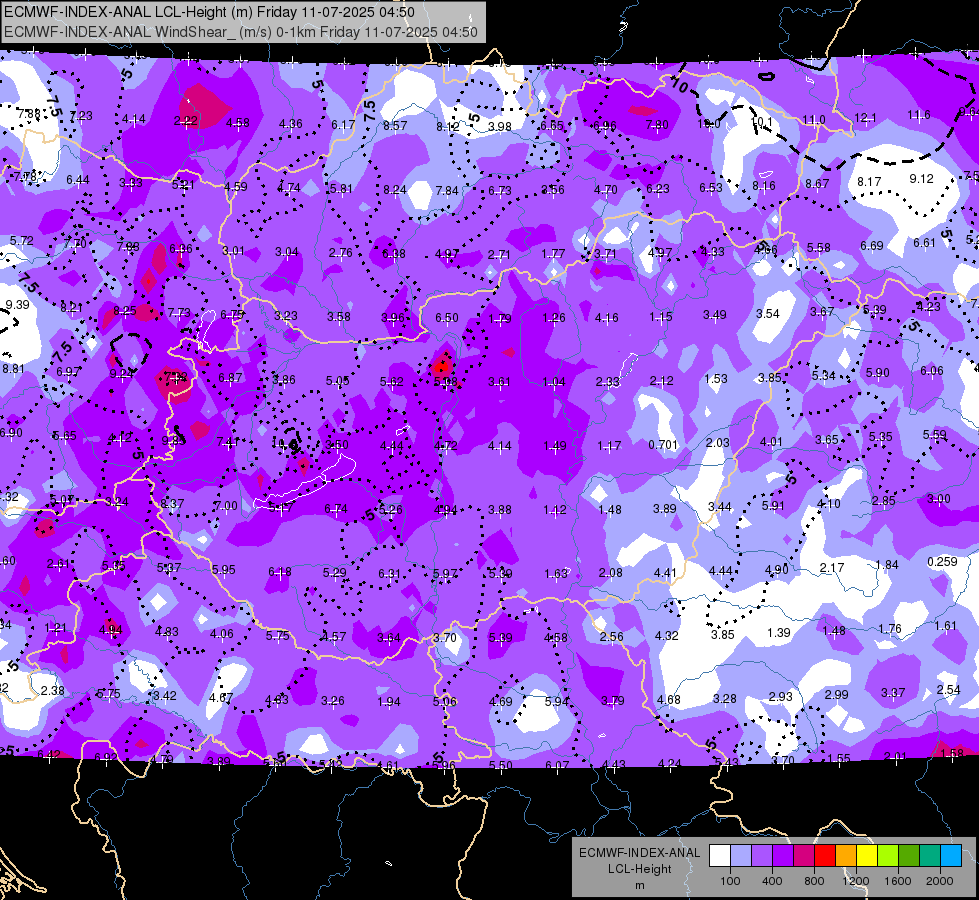
Task: Click the wind shear value 11.6
Action: click(918, 114)
